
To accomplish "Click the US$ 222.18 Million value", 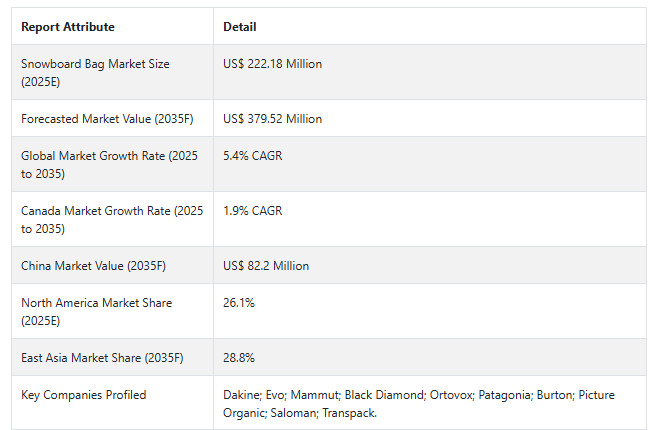I will 272,64.
